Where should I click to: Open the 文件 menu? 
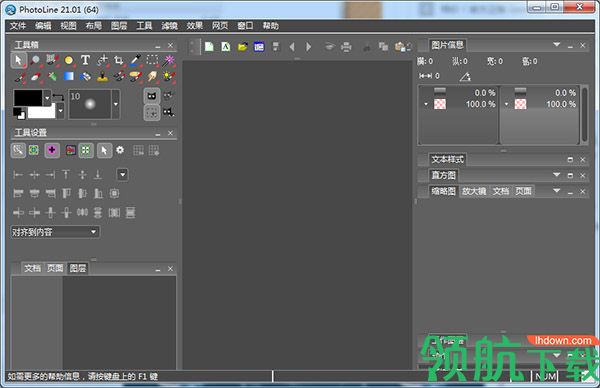pos(18,26)
